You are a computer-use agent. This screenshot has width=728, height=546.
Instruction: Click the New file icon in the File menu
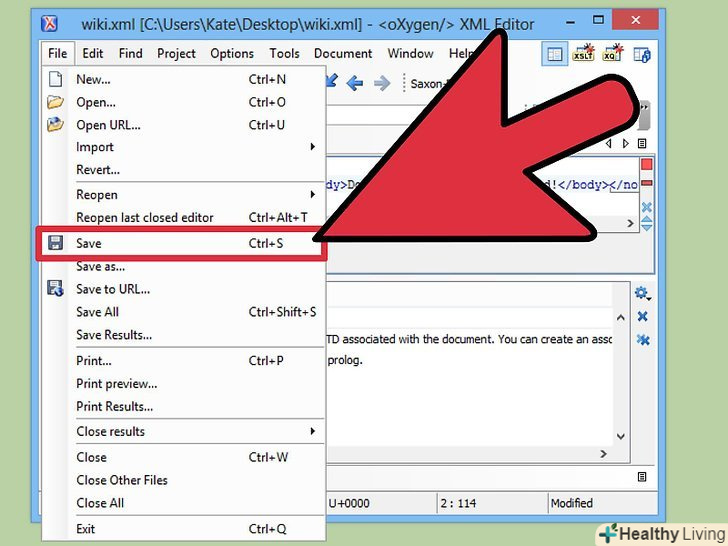point(55,79)
